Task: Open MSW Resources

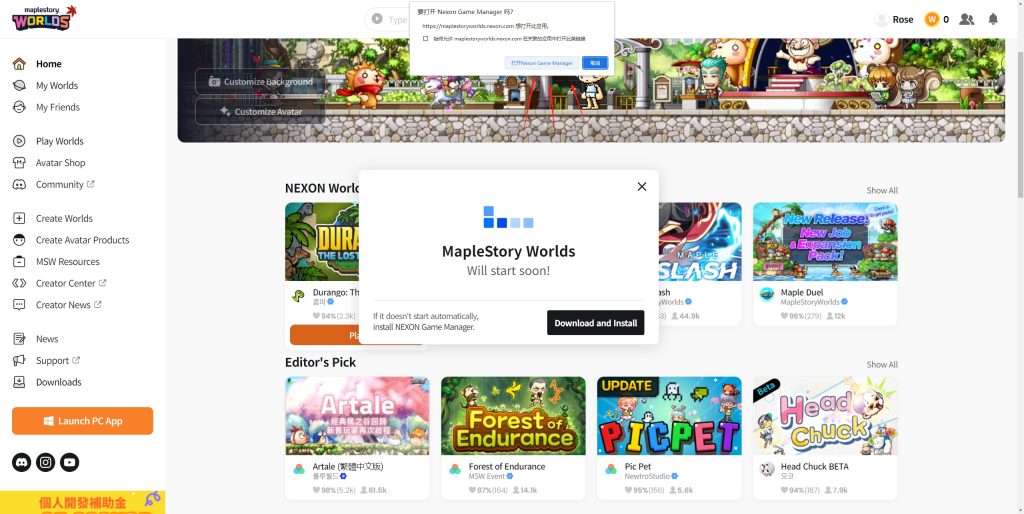Action: click(x=67, y=261)
